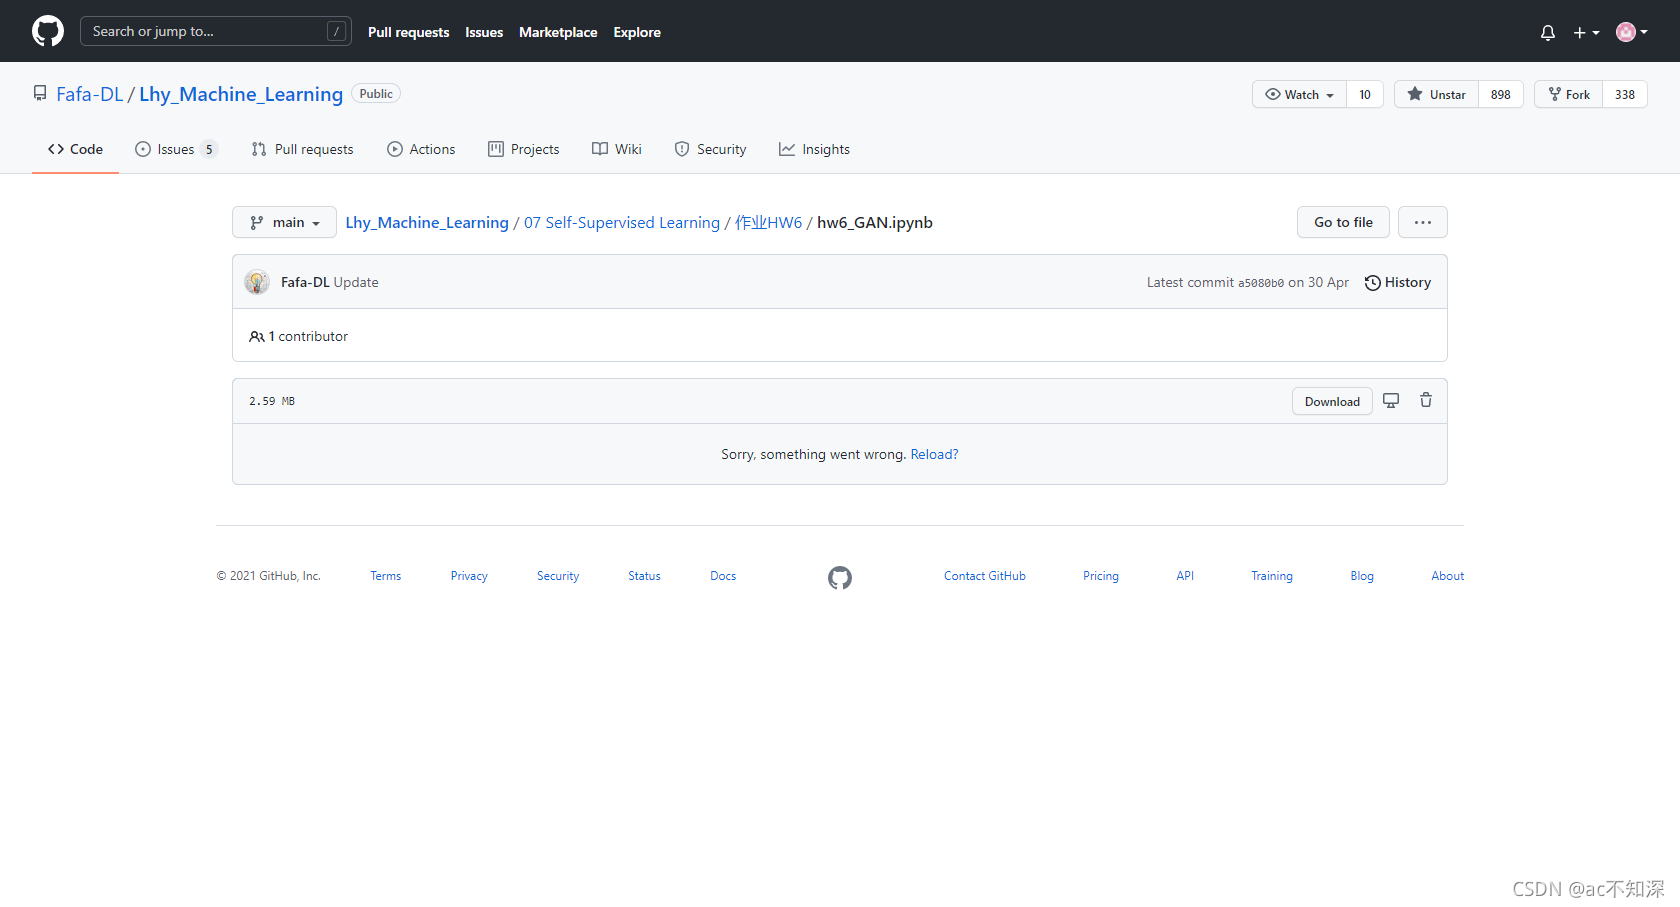The image size is (1680, 907).
Task: Open the Wiki tab
Action: pyautogui.click(x=616, y=149)
